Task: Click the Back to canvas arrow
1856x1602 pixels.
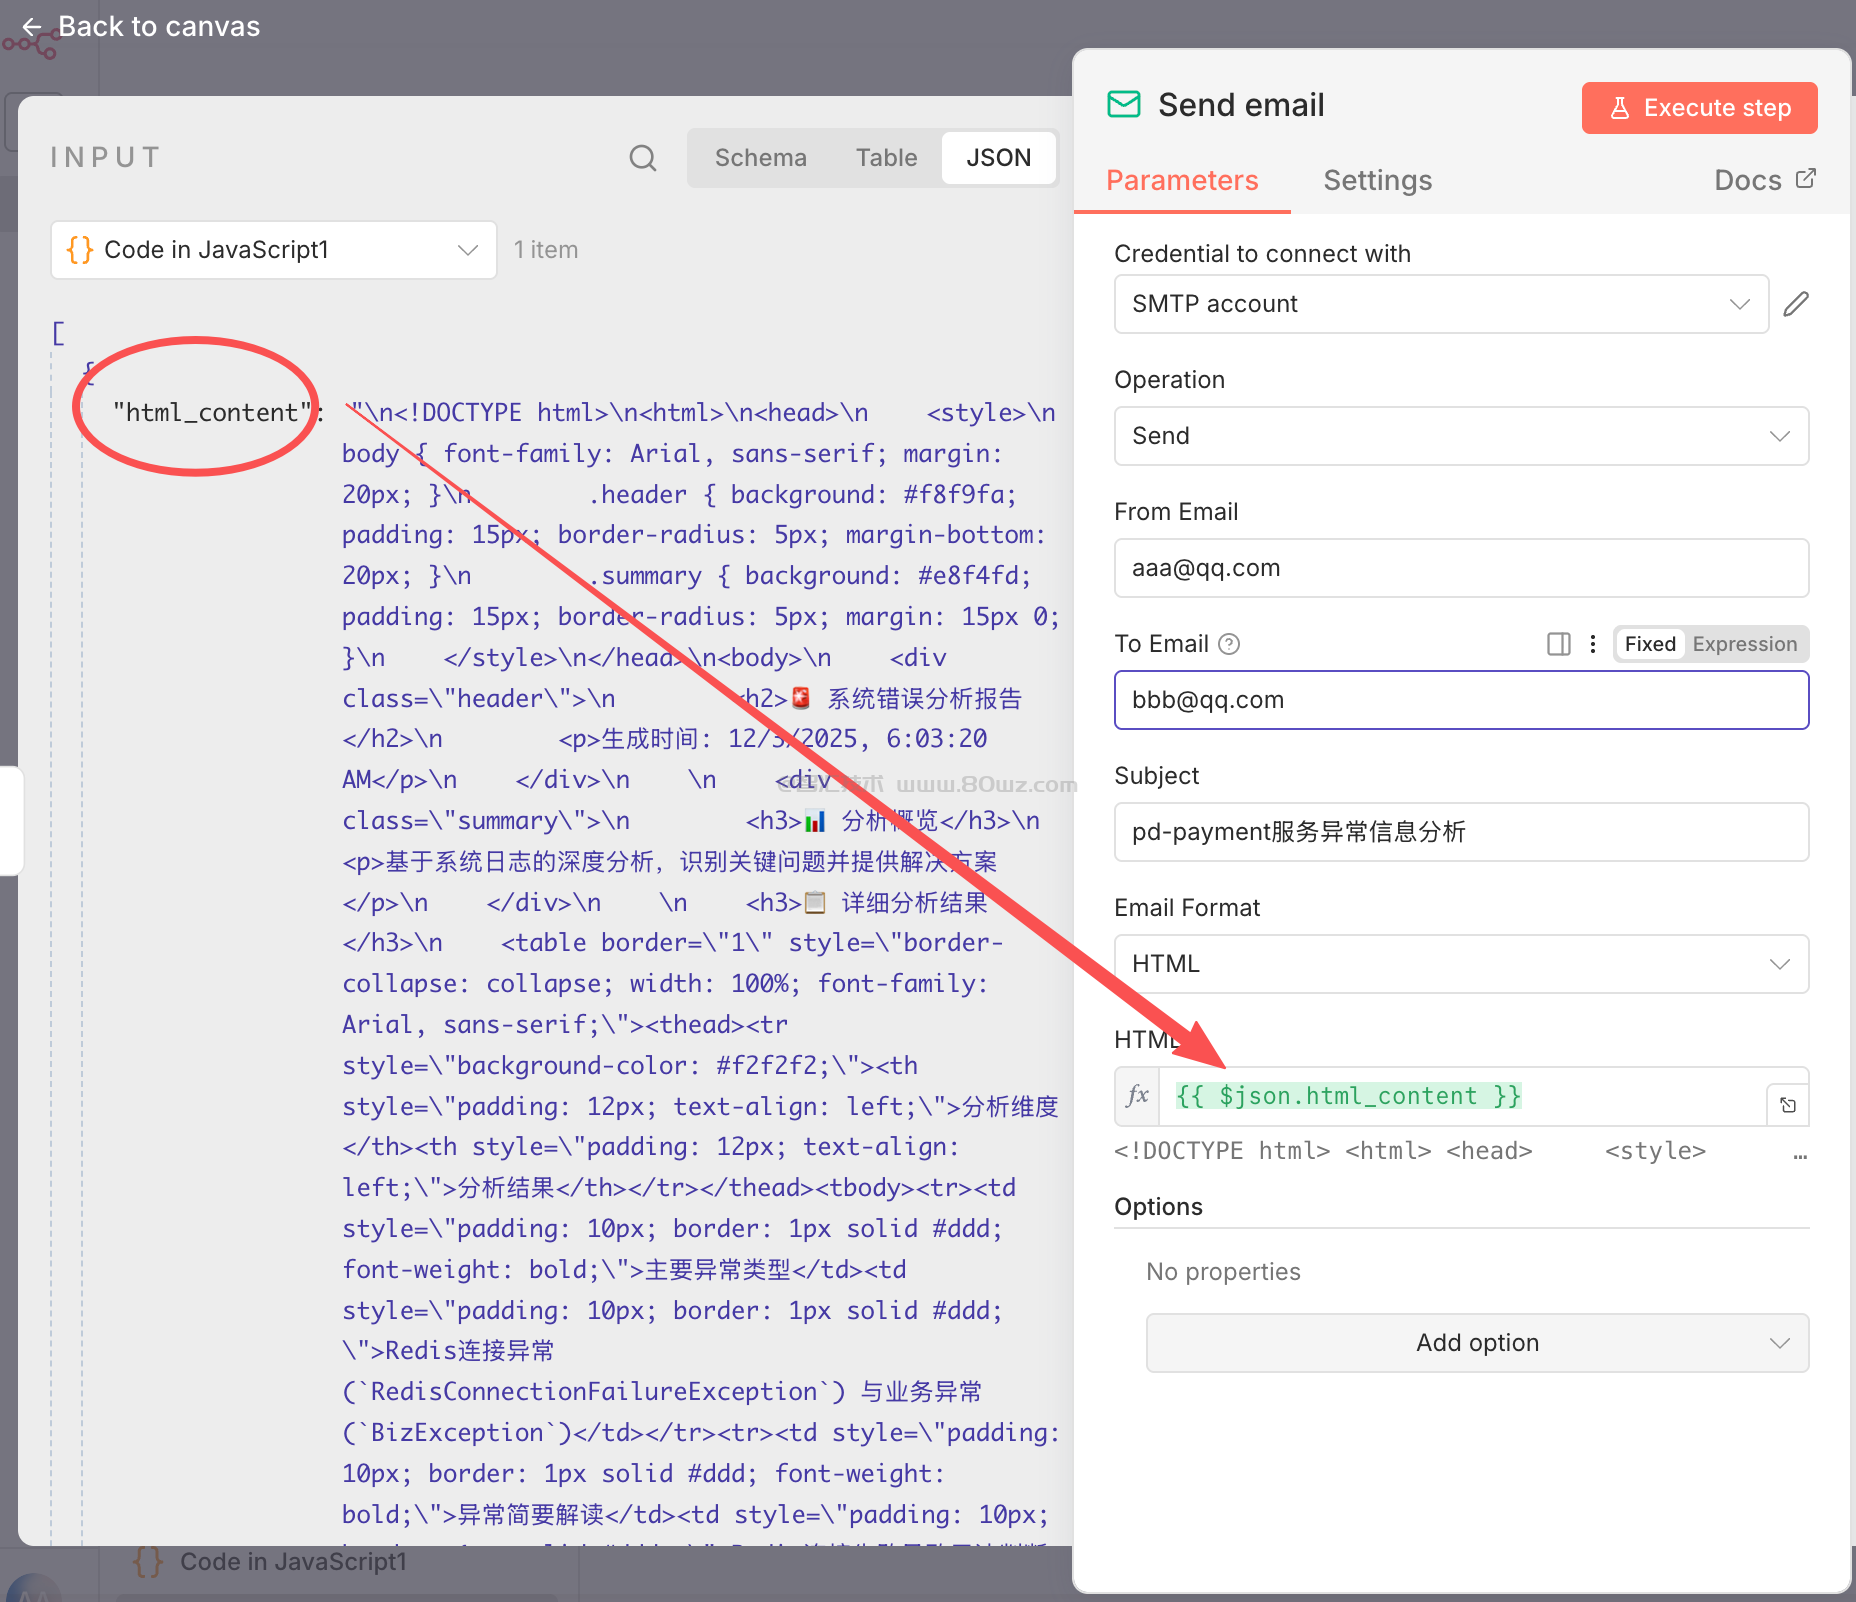Action: (32, 27)
